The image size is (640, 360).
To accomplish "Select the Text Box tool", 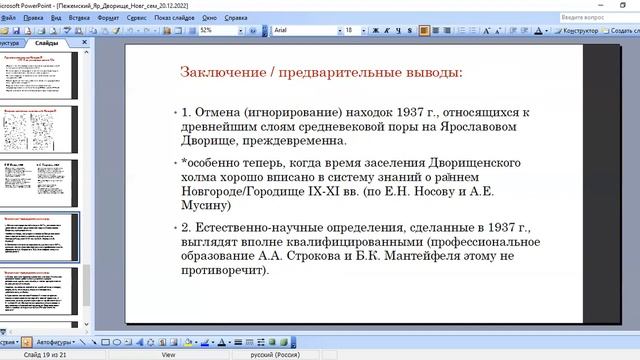I will (x=128, y=342).
